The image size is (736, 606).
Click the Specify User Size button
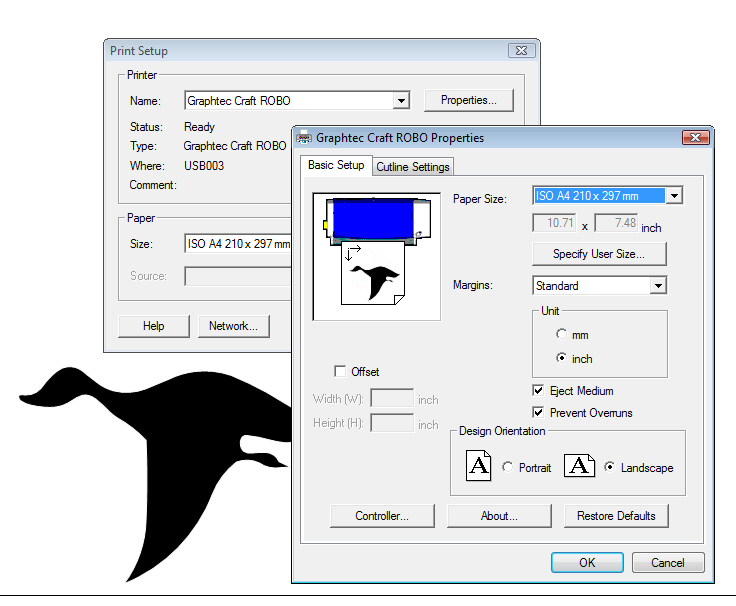click(x=599, y=254)
